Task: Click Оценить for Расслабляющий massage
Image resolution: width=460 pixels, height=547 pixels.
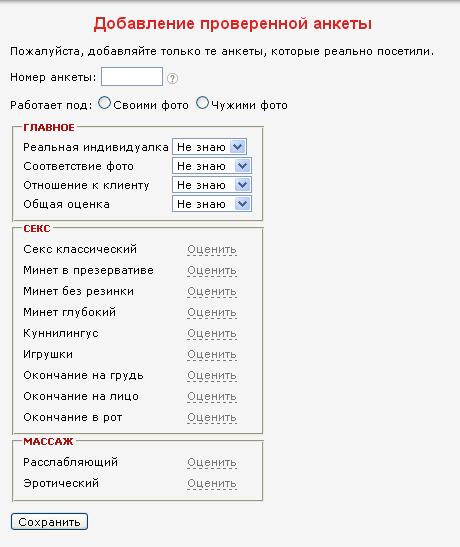Action: click(212, 463)
